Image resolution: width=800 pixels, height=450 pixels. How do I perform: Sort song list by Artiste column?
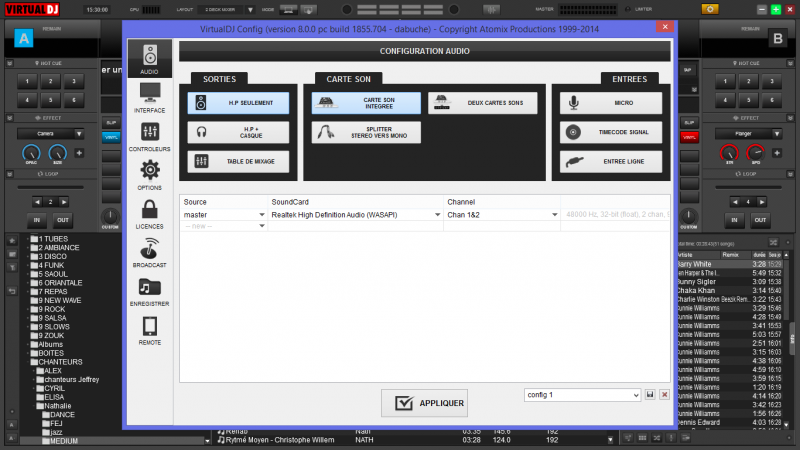[x=685, y=255]
